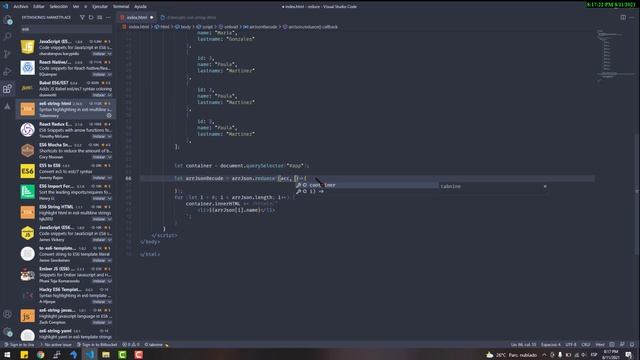Screen dimensions: 640x360
Task: Open the Ayuda menu
Action: click(140, 7)
